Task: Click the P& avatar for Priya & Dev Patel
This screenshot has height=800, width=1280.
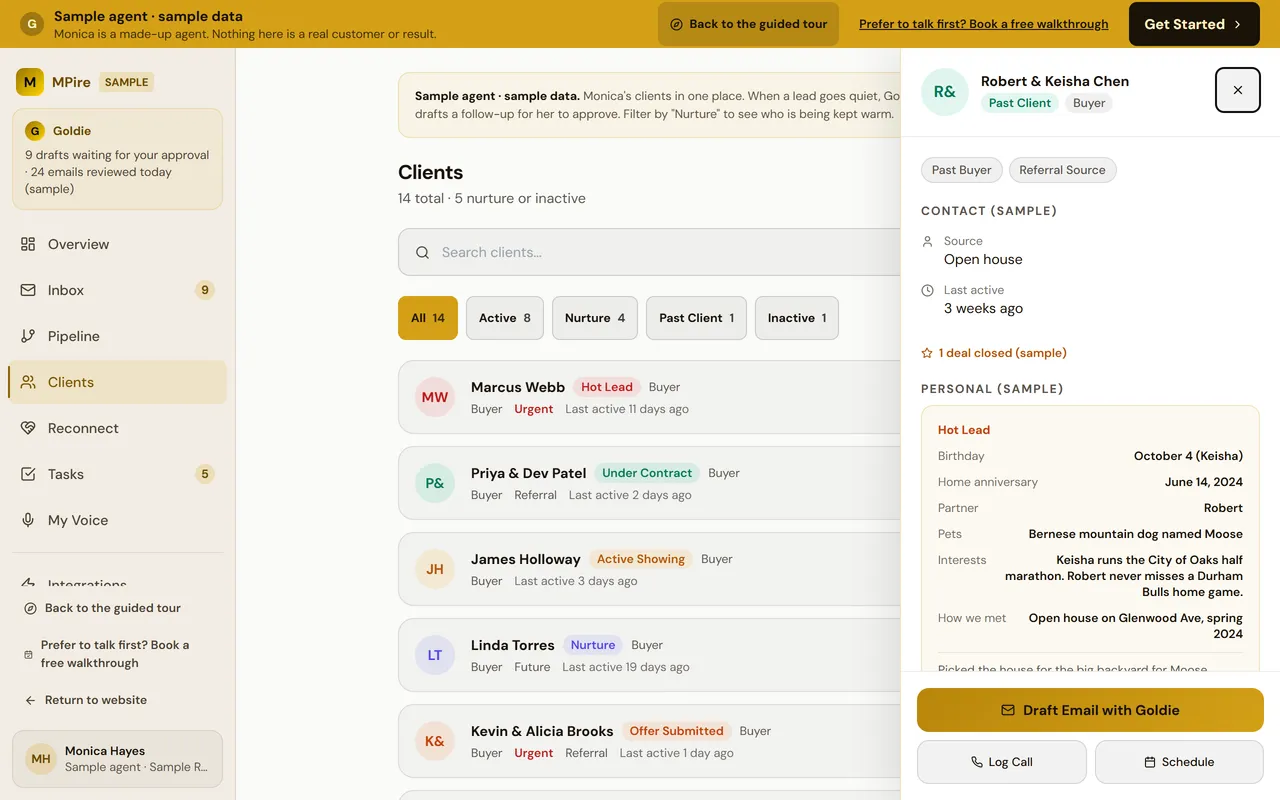Action: 435,483
